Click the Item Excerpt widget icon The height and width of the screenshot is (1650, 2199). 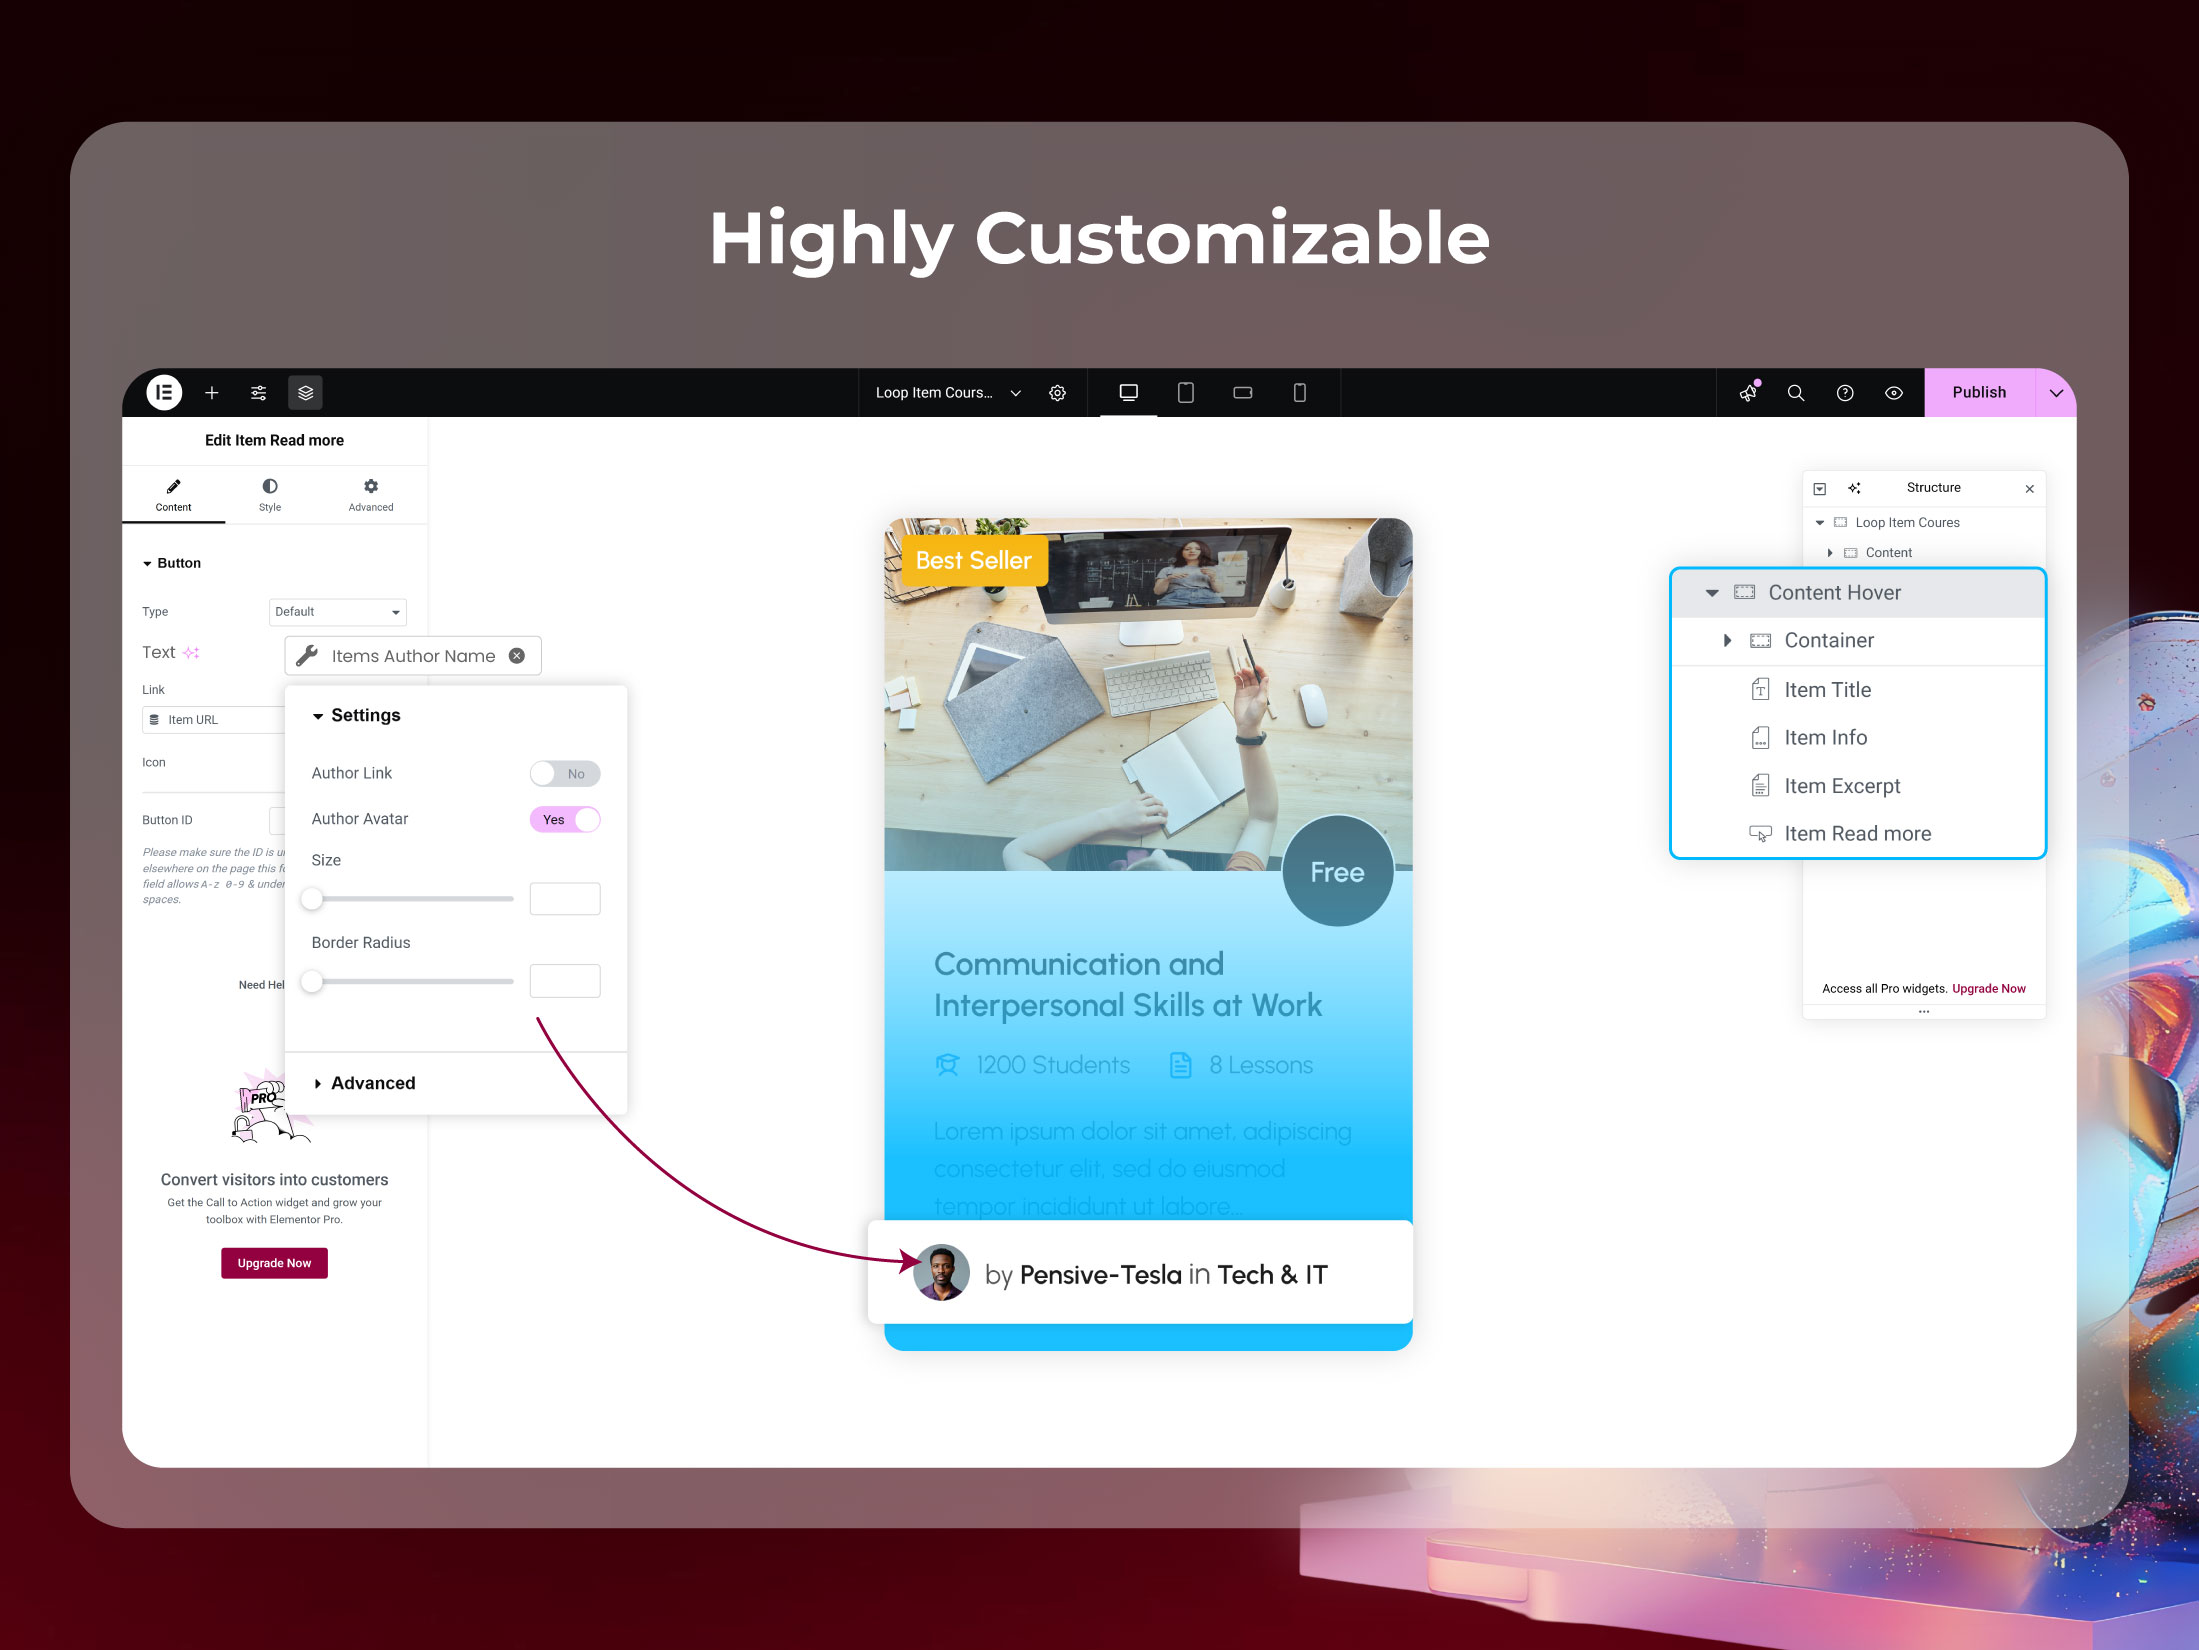click(x=1760, y=786)
